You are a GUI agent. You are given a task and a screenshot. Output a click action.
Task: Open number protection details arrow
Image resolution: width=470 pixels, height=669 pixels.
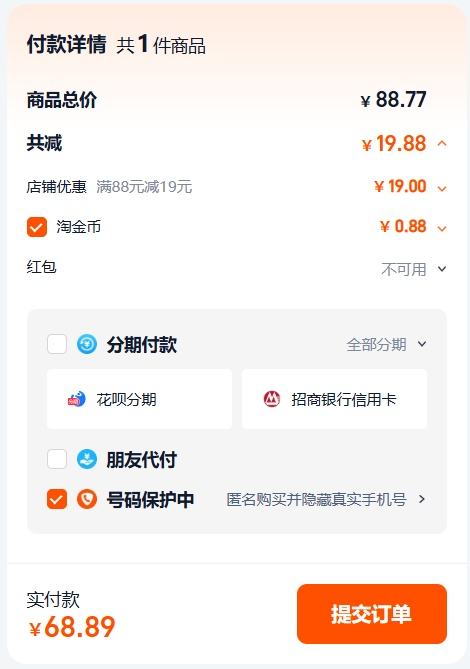coord(422,499)
